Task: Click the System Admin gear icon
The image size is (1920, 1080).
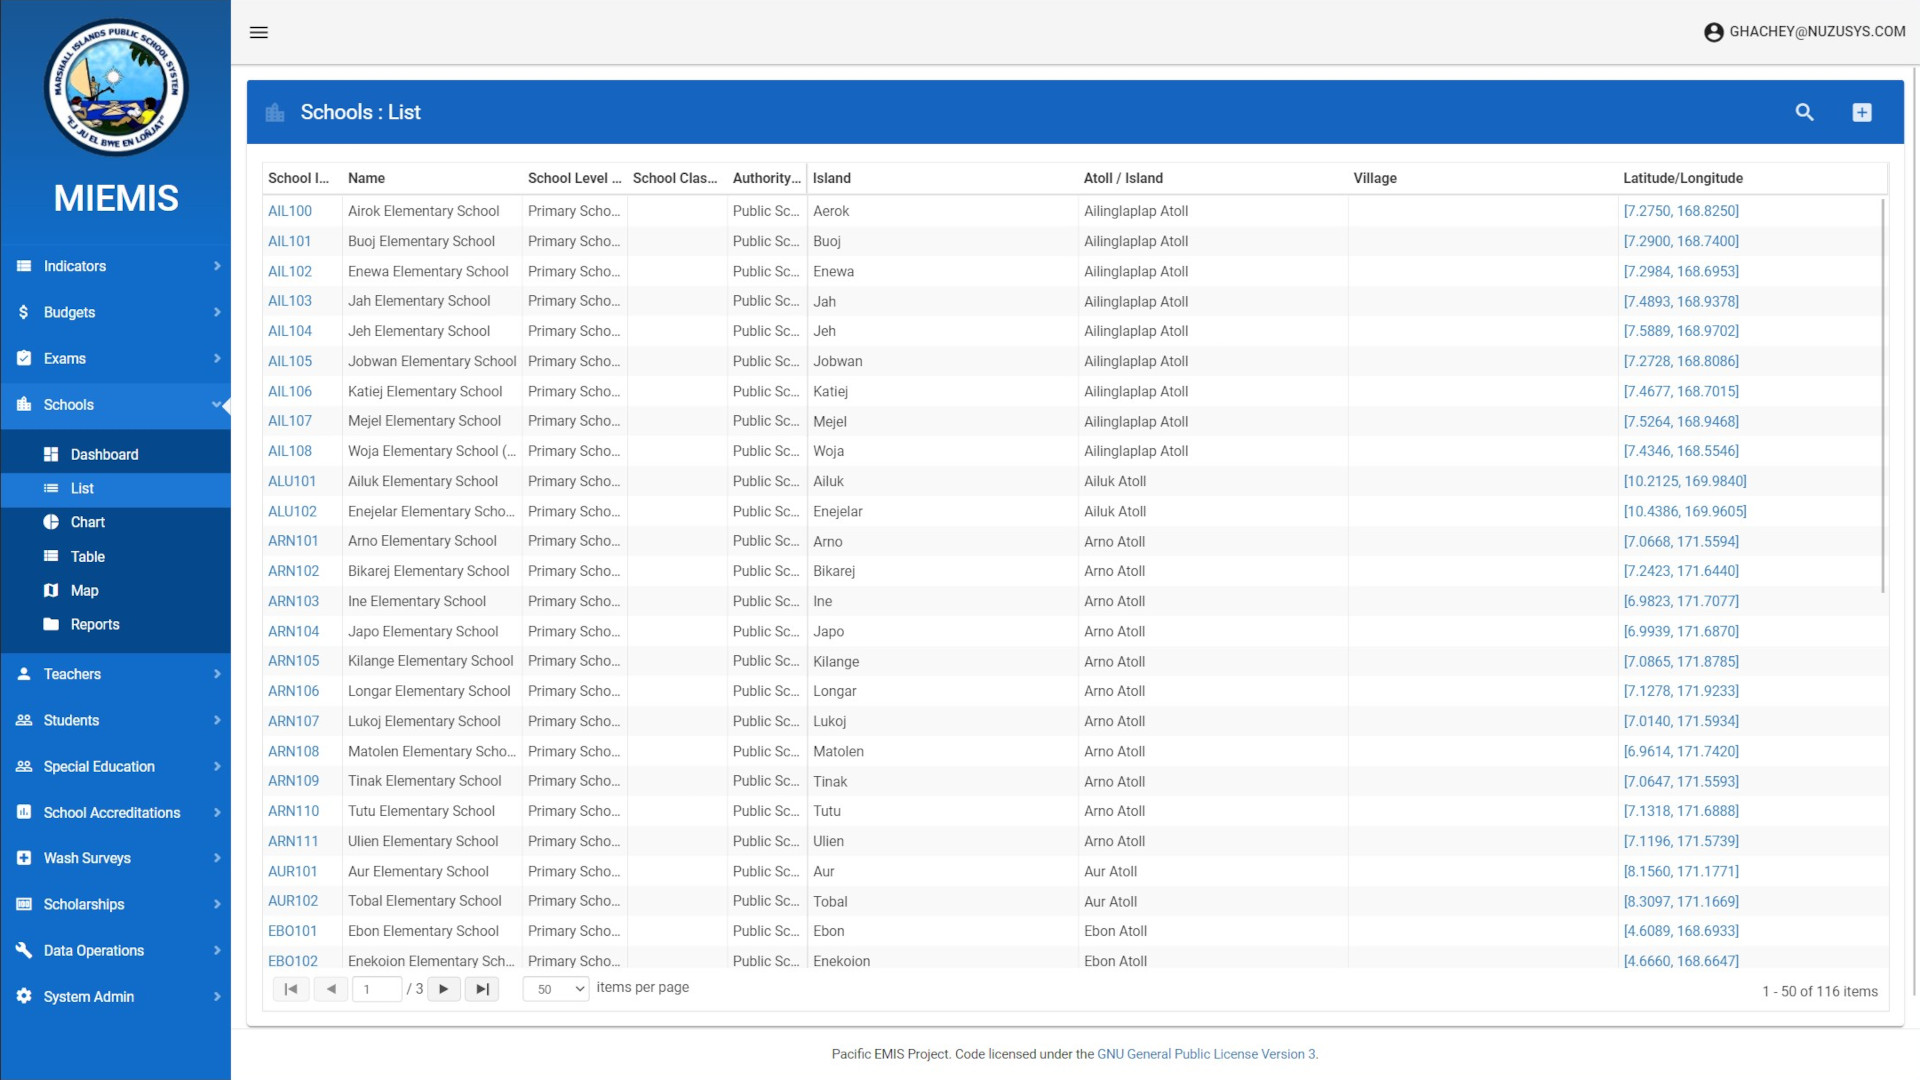Action: click(x=24, y=996)
